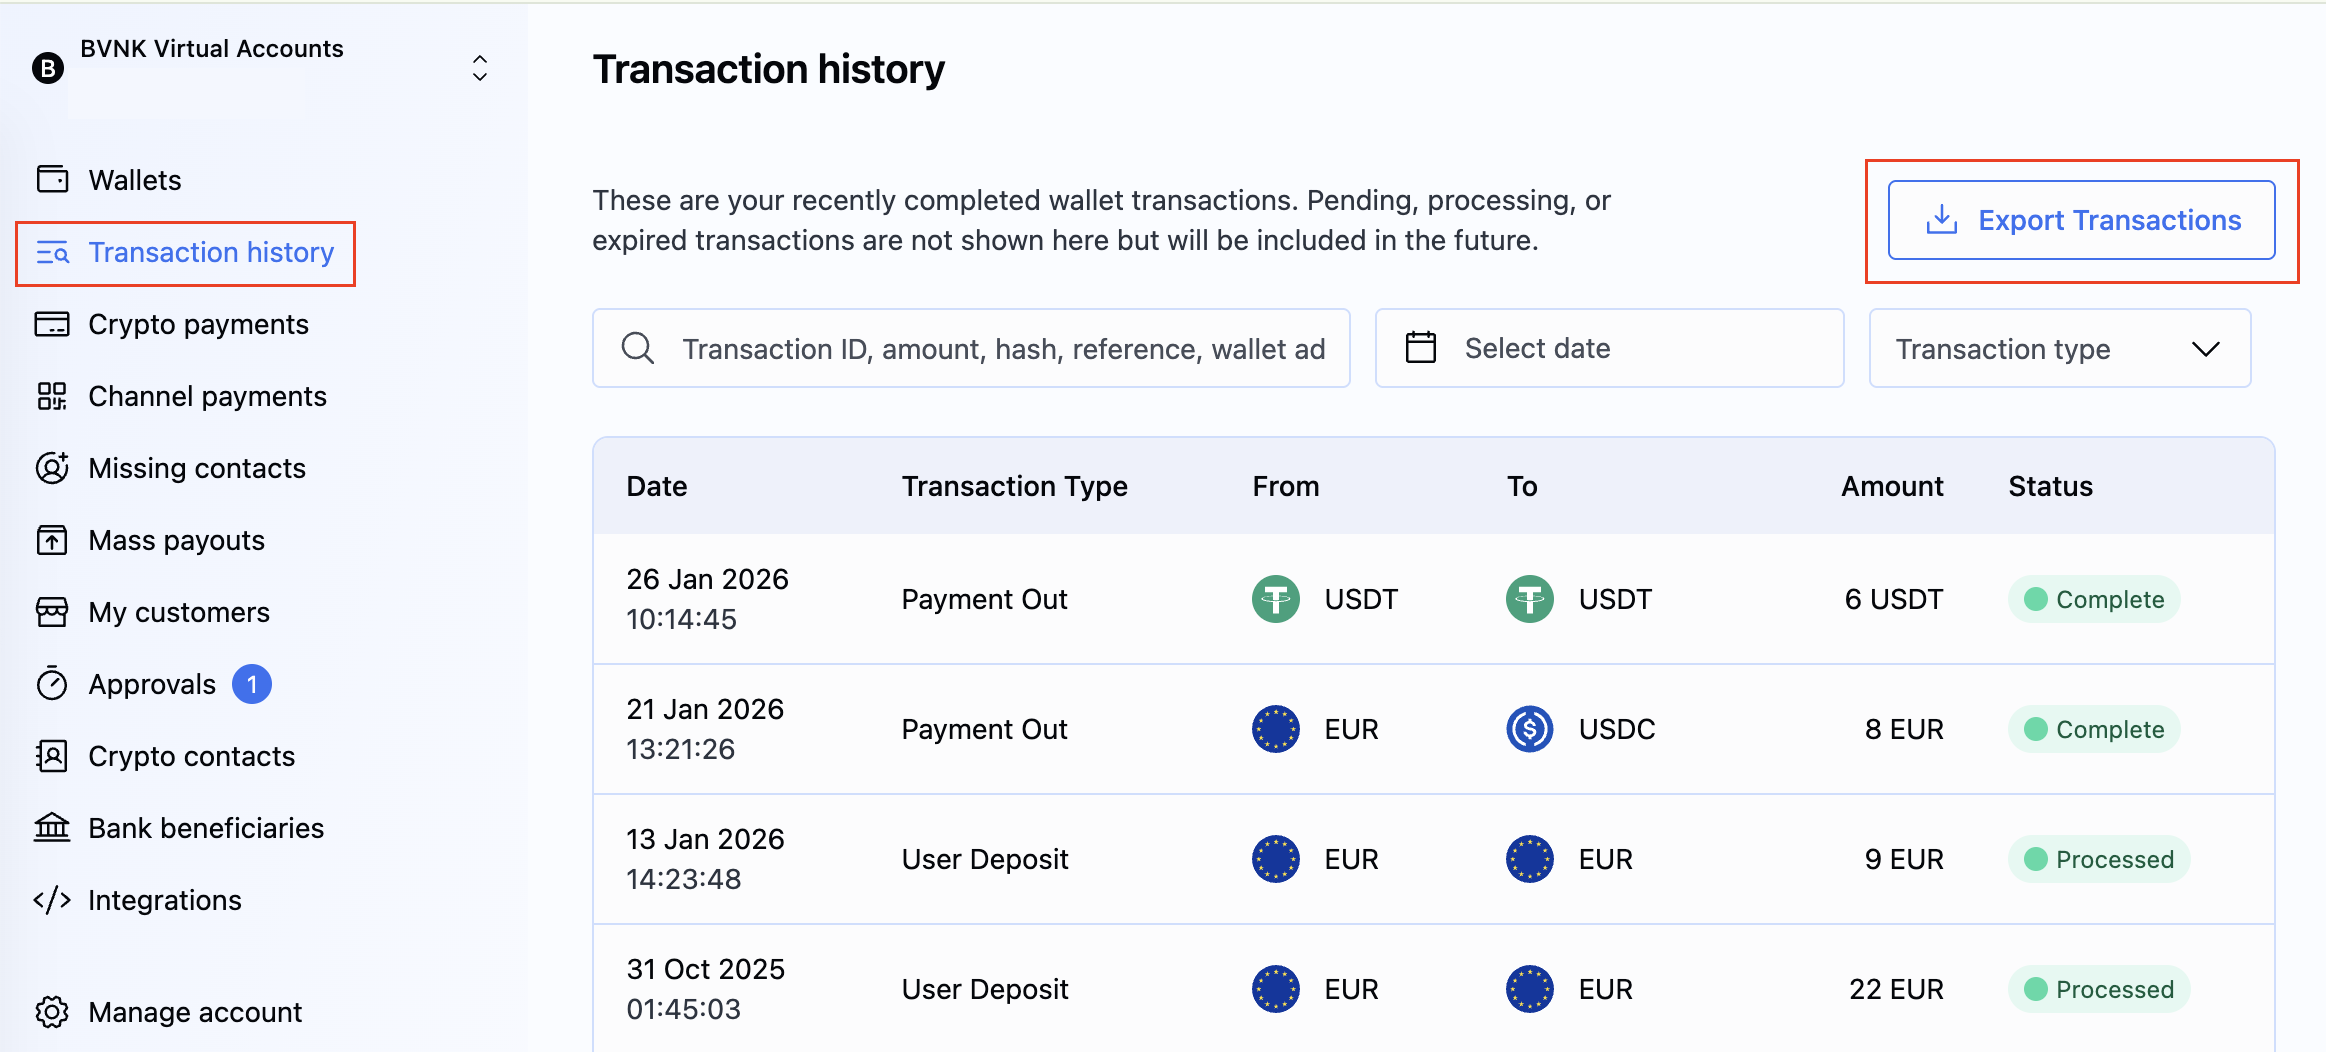
Task: Click the Manage account gear icon
Action: click(x=52, y=1012)
